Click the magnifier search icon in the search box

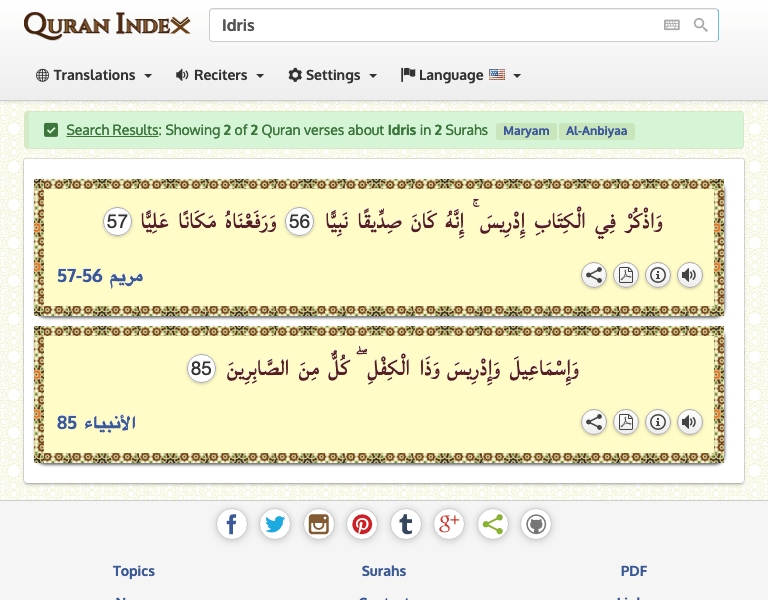tap(701, 26)
